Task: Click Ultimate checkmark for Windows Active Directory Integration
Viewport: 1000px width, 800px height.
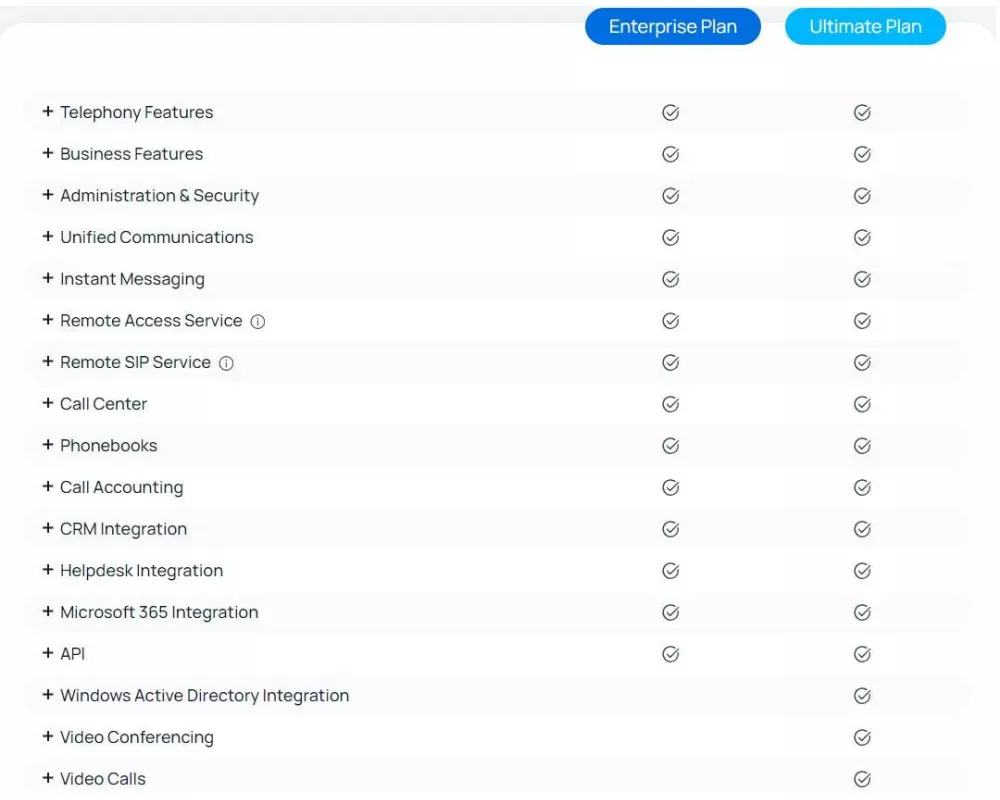Action: (862, 696)
